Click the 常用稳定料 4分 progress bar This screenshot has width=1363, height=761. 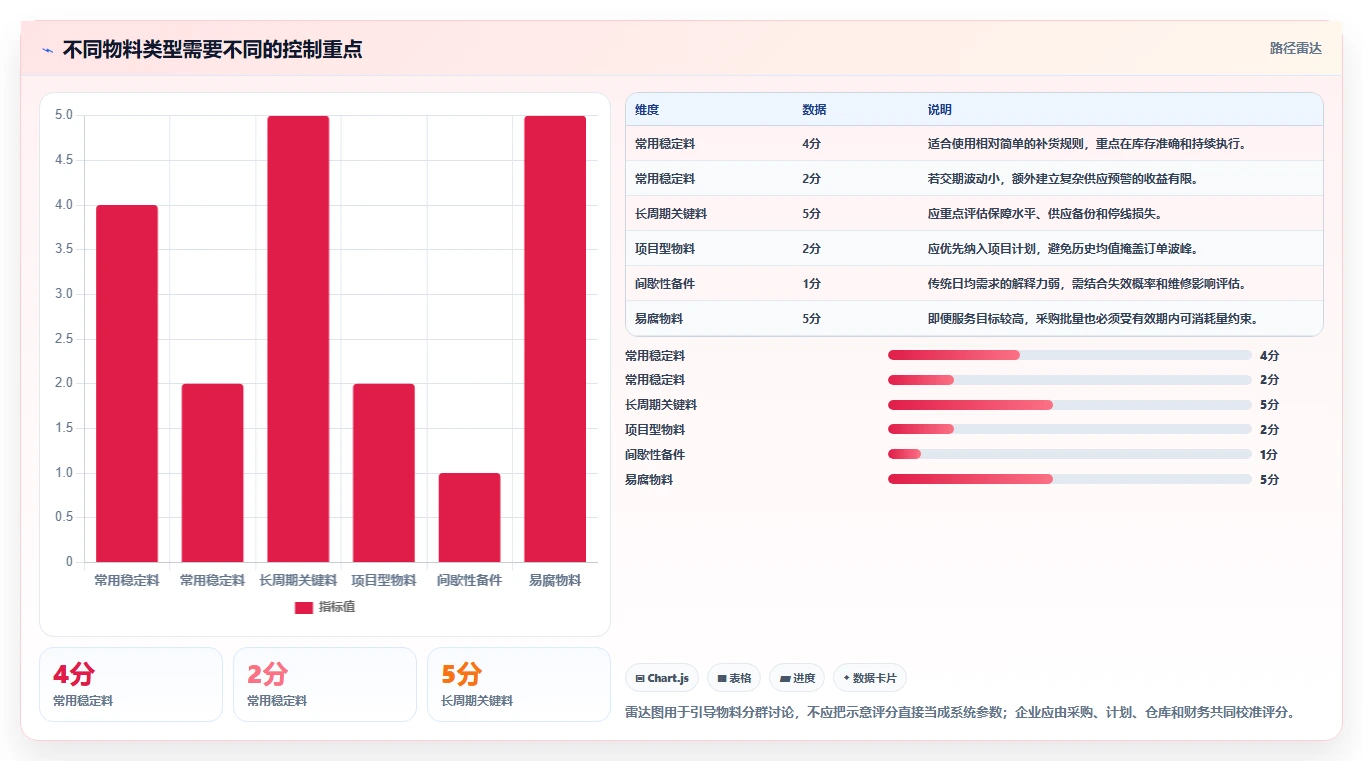point(1070,355)
